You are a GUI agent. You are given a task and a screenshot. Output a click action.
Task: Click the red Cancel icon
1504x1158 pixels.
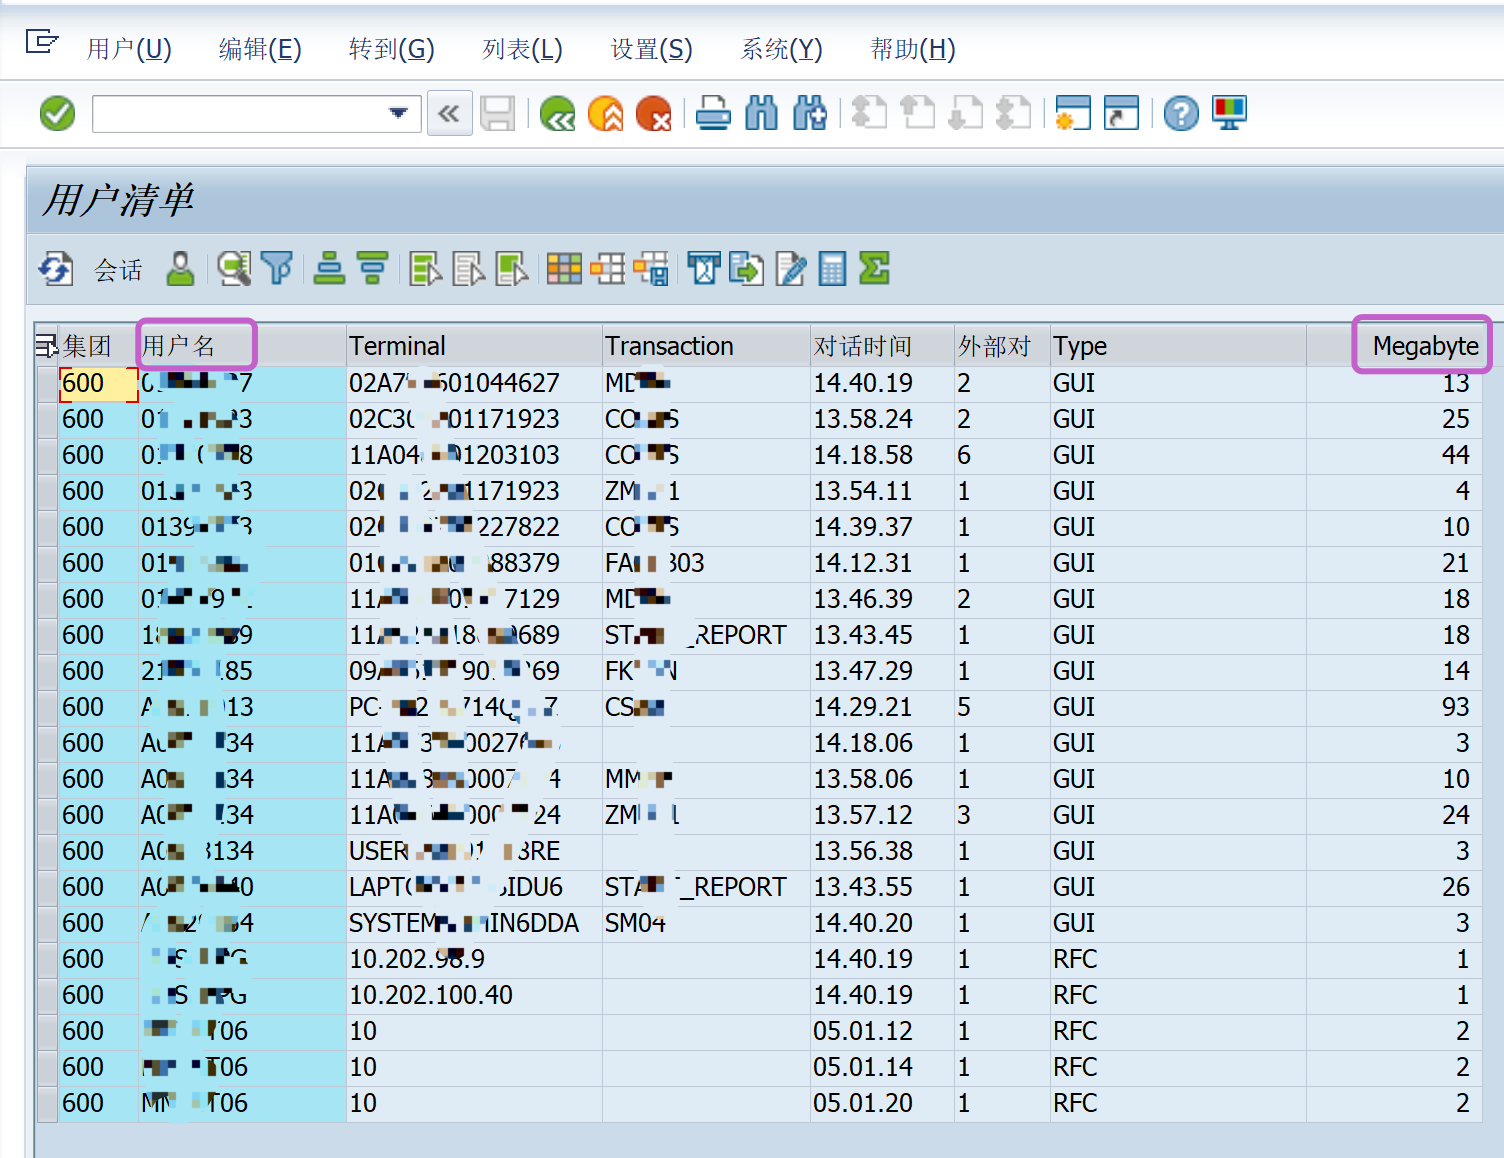[653, 113]
